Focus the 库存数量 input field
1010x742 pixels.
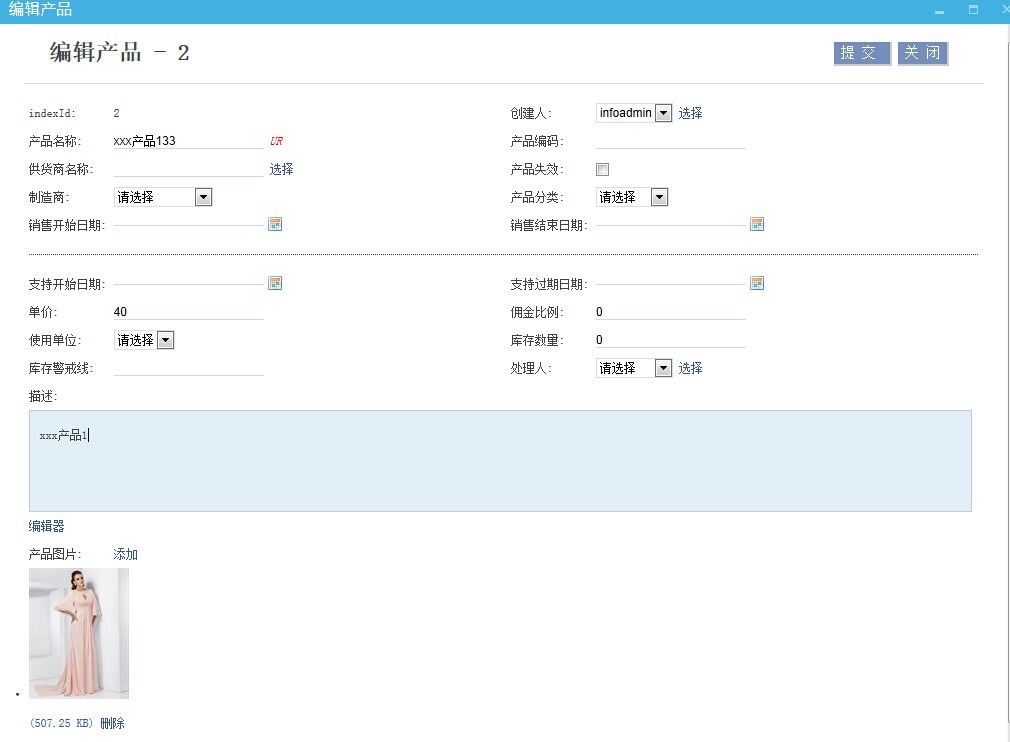(671, 340)
